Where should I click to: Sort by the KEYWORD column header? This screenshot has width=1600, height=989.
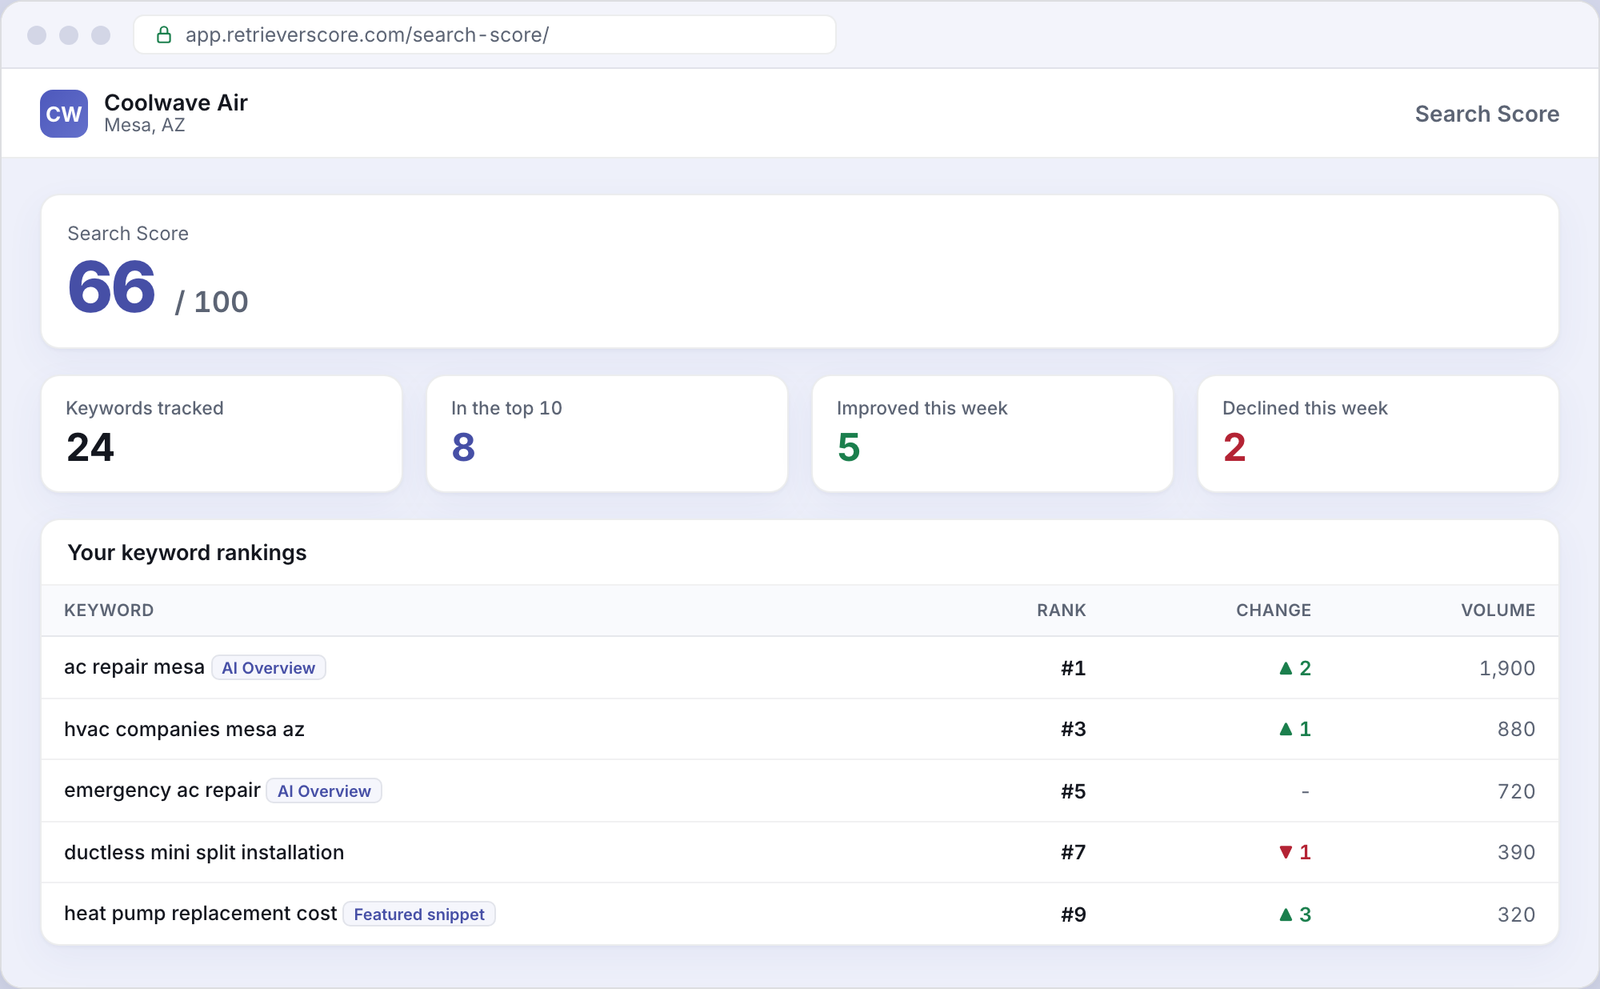pos(109,610)
